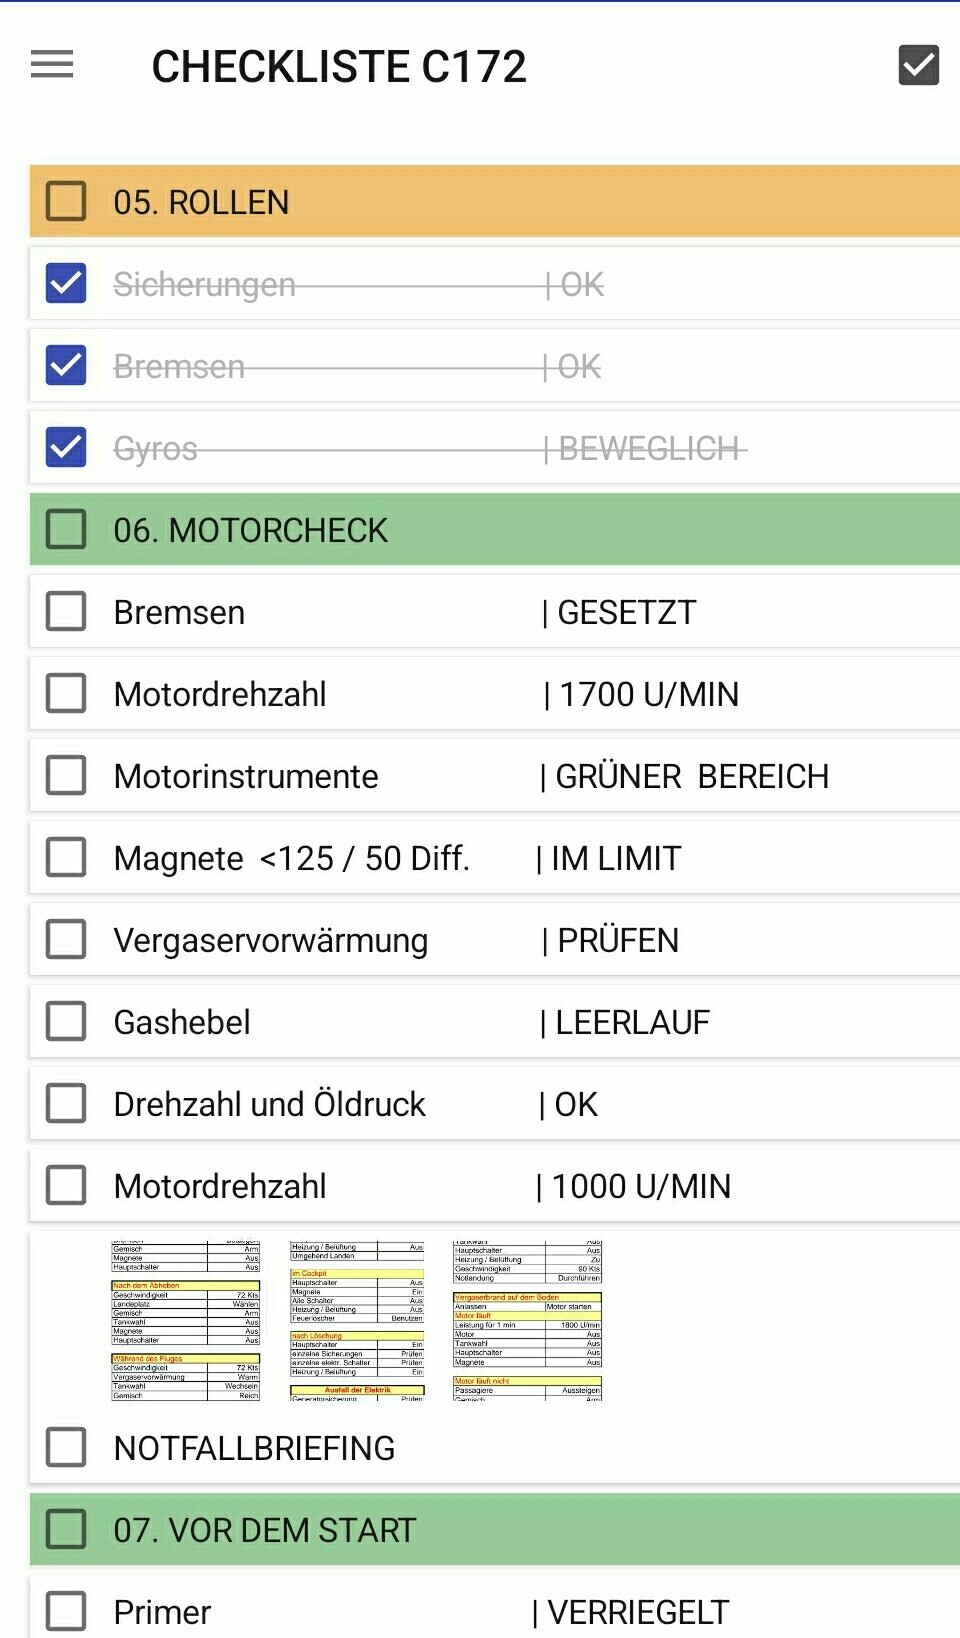Check the 07. VOR DEM START section
This screenshot has width=960, height=1638.
point(66,1530)
